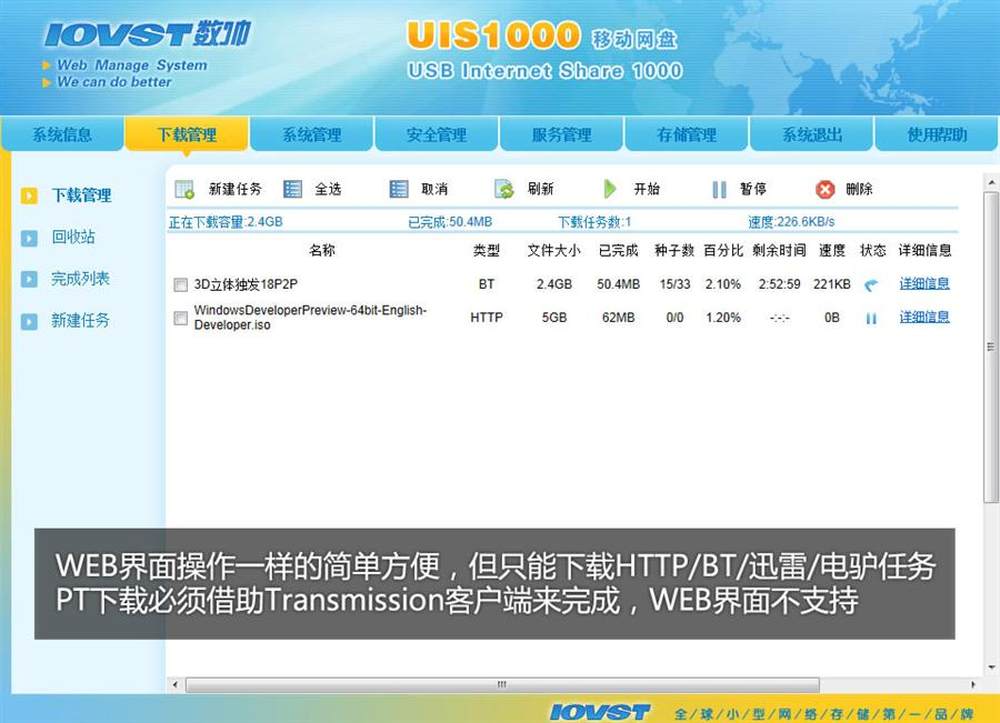The width and height of the screenshot is (1000, 723).
Task: Open 新建任务 in the left sidebar
Action: pos(80,320)
